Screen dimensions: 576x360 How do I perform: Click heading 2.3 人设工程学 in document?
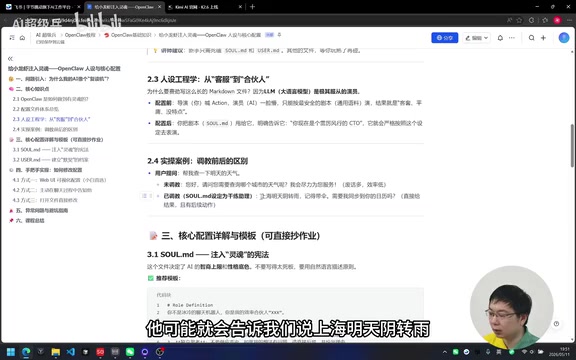tap(208, 79)
